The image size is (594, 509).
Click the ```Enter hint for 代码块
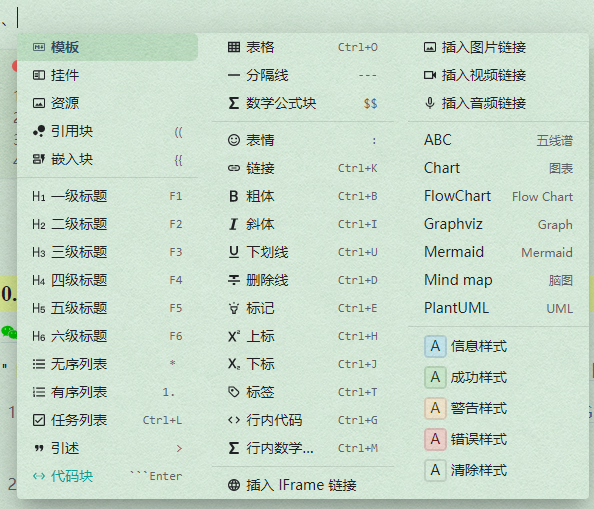click(156, 476)
